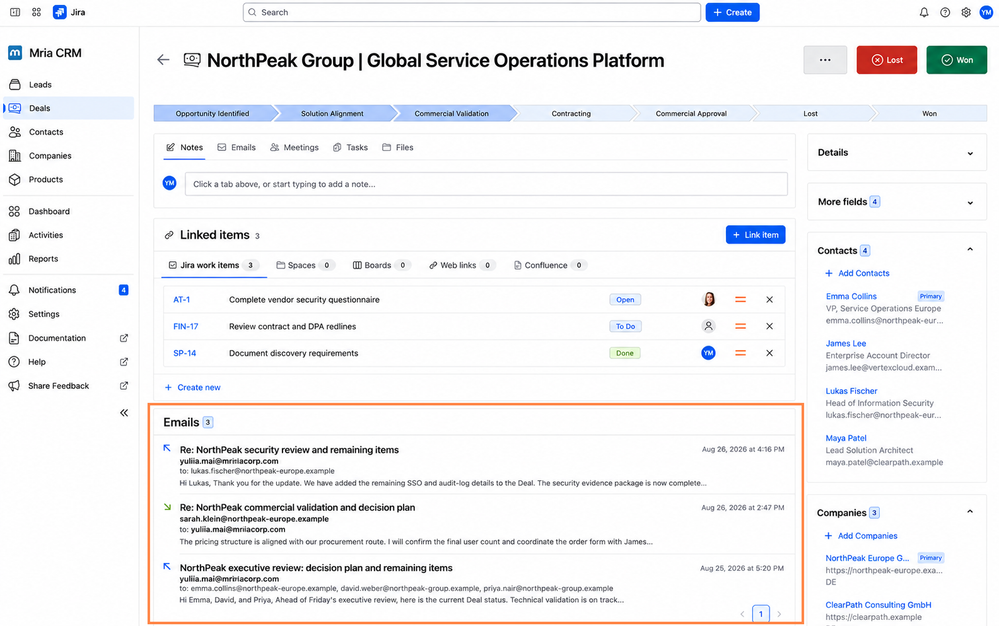Open notifications bell in top bar
Viewport: 999px width, 626px height.
pyautogui.click(x=924, y=12)
